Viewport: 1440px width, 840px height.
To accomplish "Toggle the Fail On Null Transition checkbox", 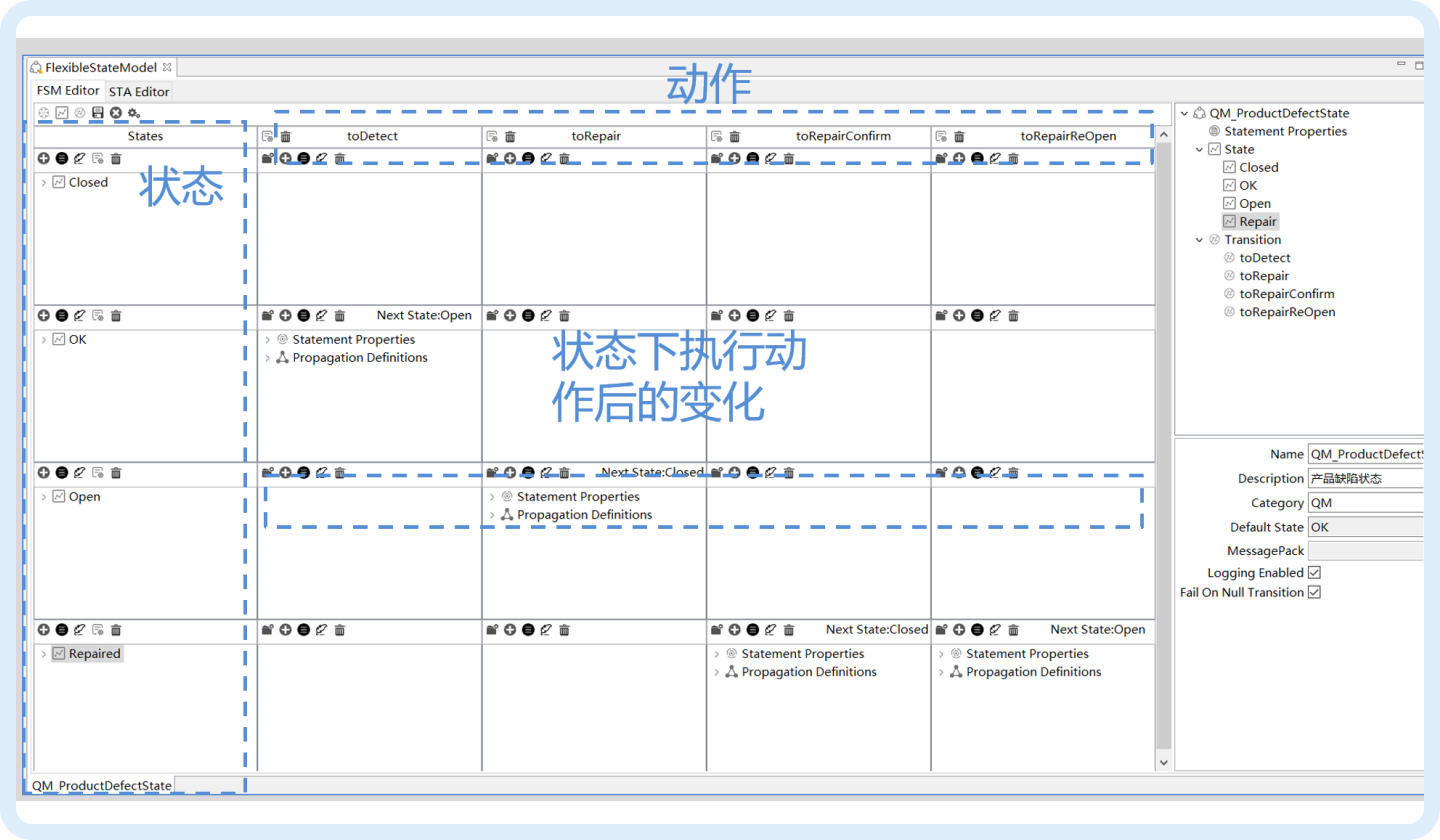I will [1314, 592].
